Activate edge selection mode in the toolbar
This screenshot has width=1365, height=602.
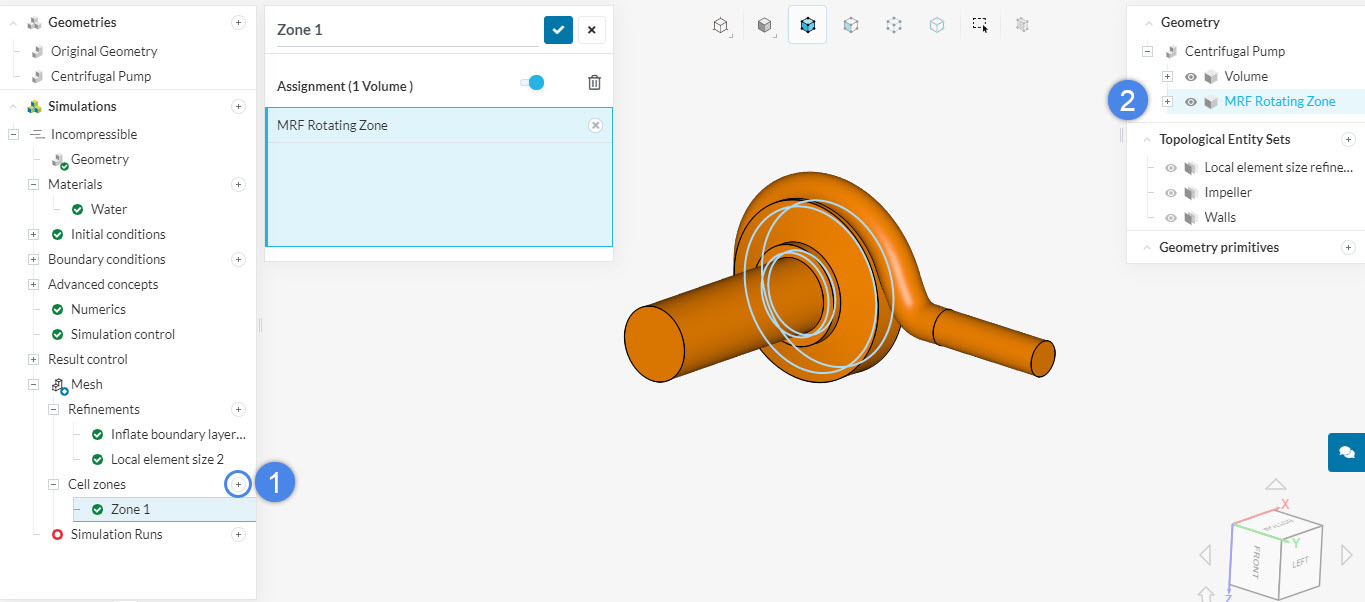(x=936, y=26)
